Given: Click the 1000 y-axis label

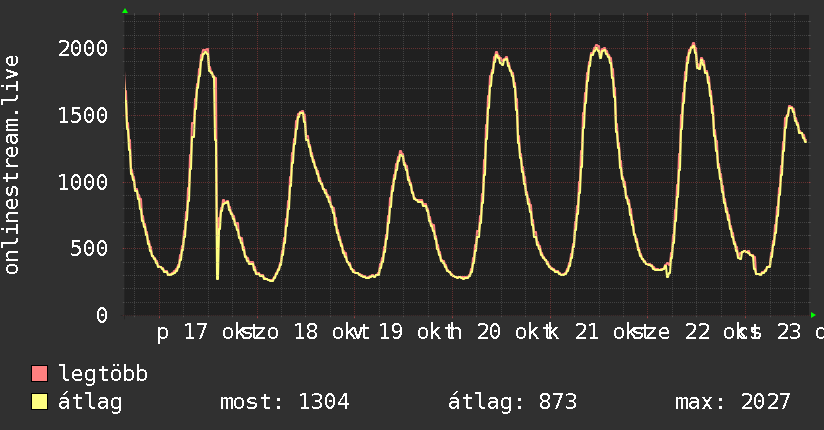Looking at the screenshot, I should 83,182.
